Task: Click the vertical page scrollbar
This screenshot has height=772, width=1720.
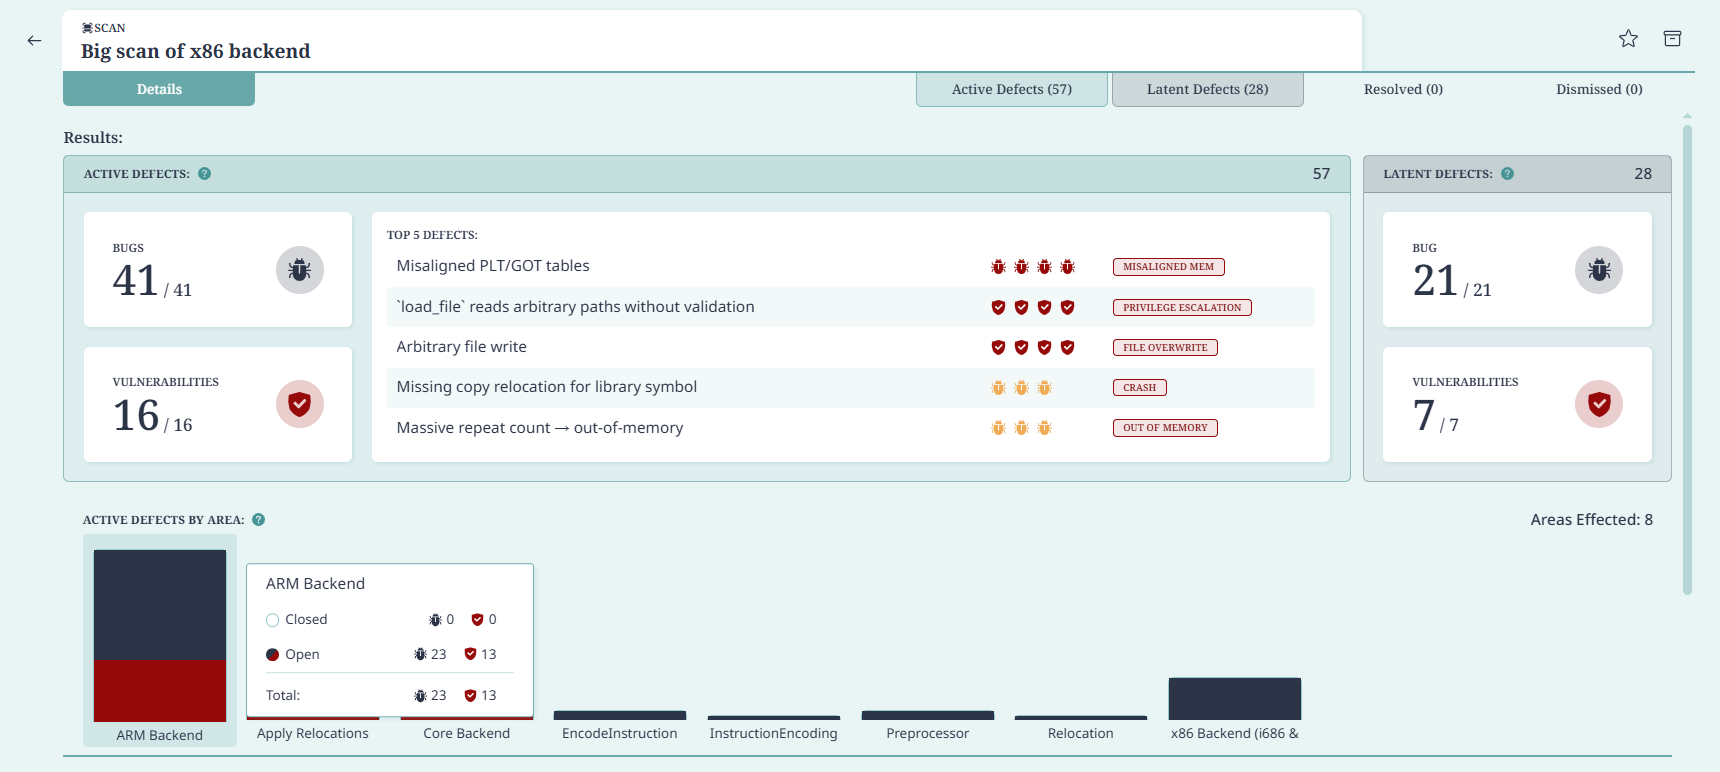Action: (1687, 360)
